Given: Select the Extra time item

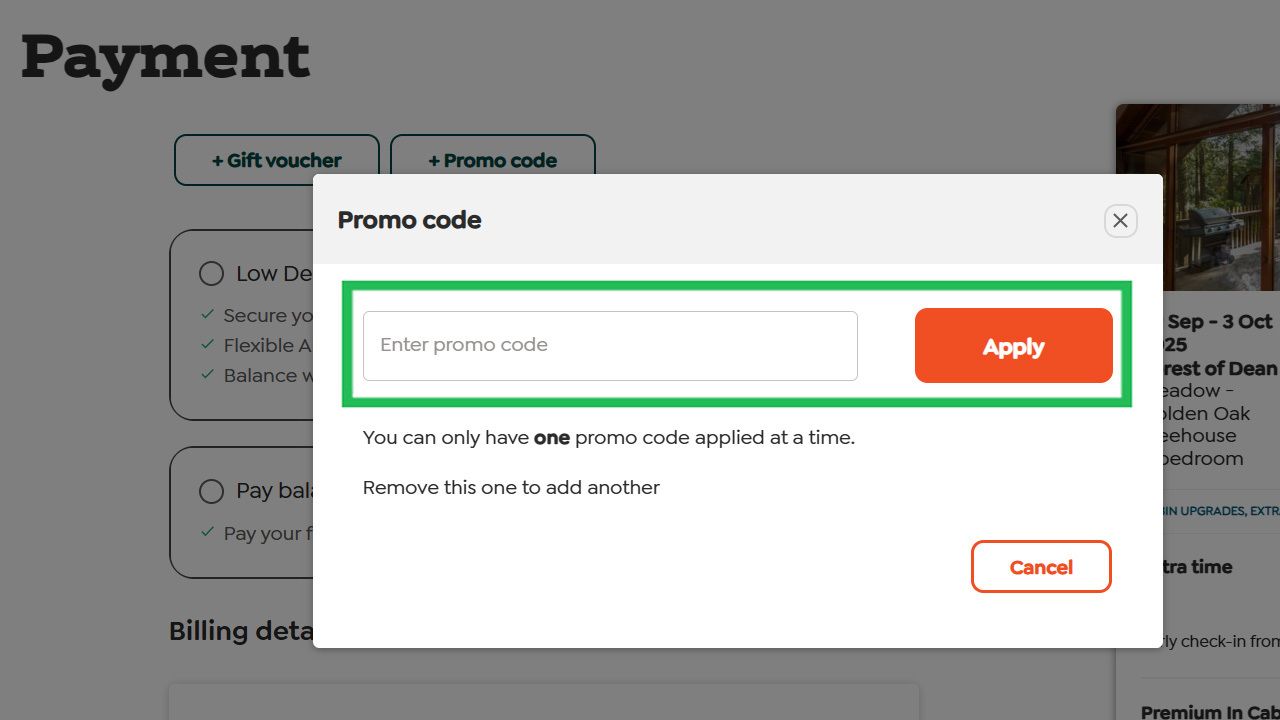Looking at the screenshot, I should click(x=1197, y=567).
